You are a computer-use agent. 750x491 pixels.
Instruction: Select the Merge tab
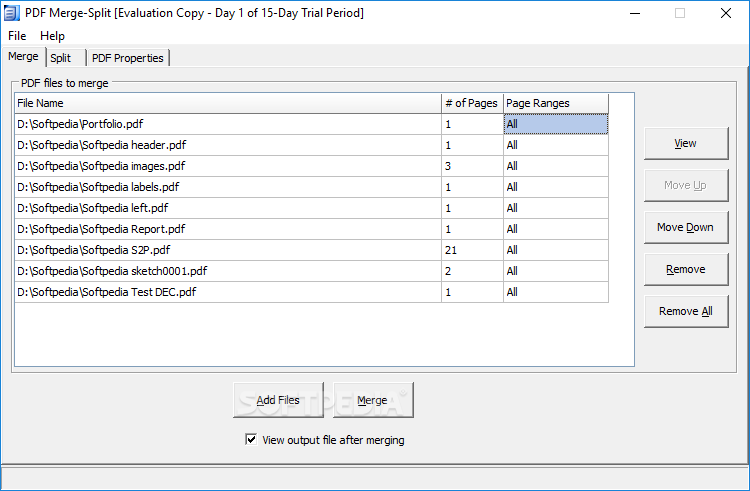tap(23, 56)
